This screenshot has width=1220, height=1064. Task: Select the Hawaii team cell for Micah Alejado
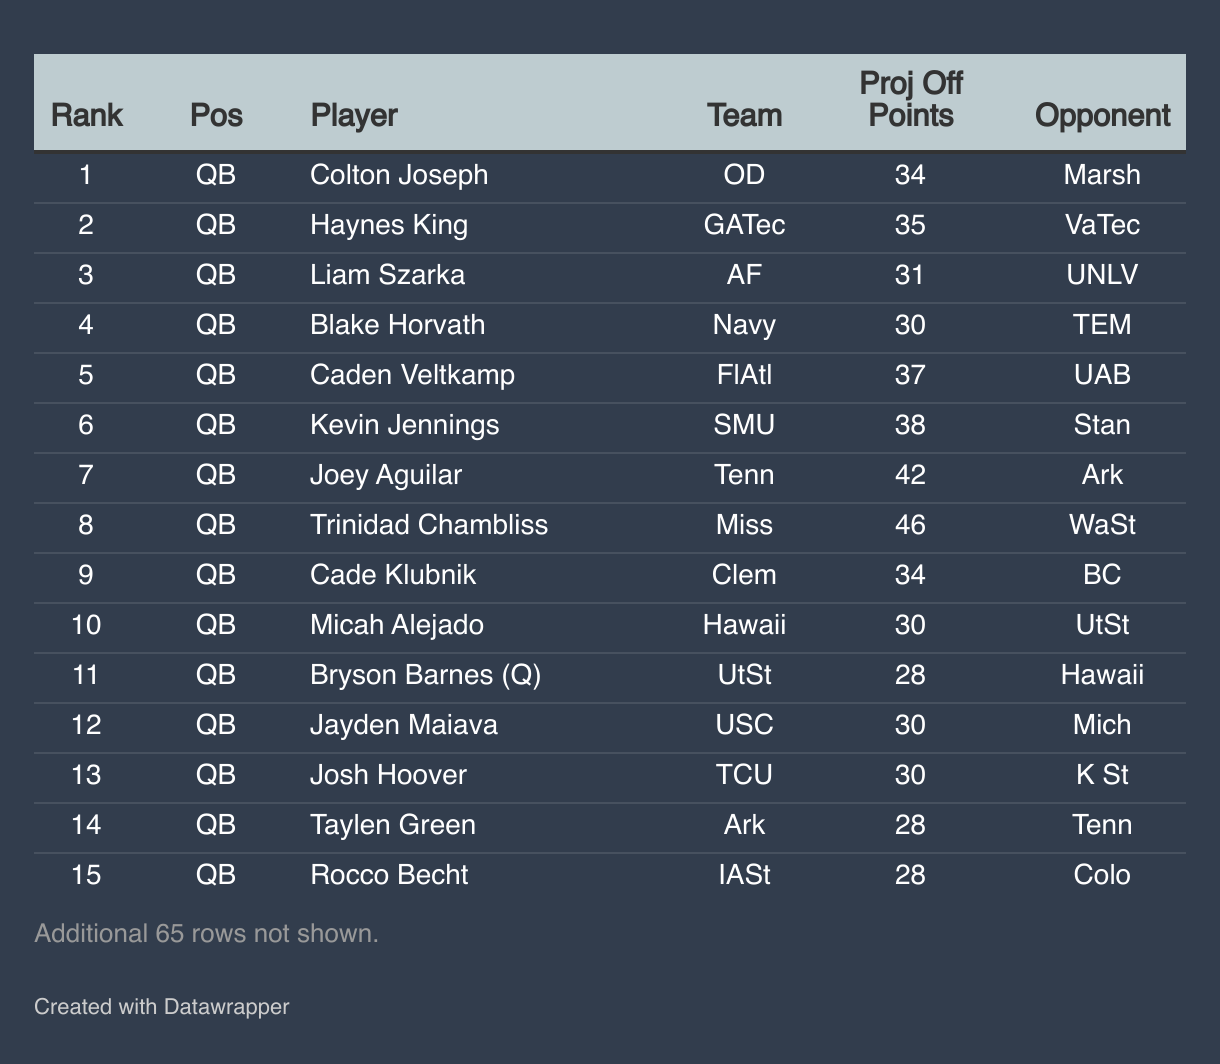pos(745,625)
